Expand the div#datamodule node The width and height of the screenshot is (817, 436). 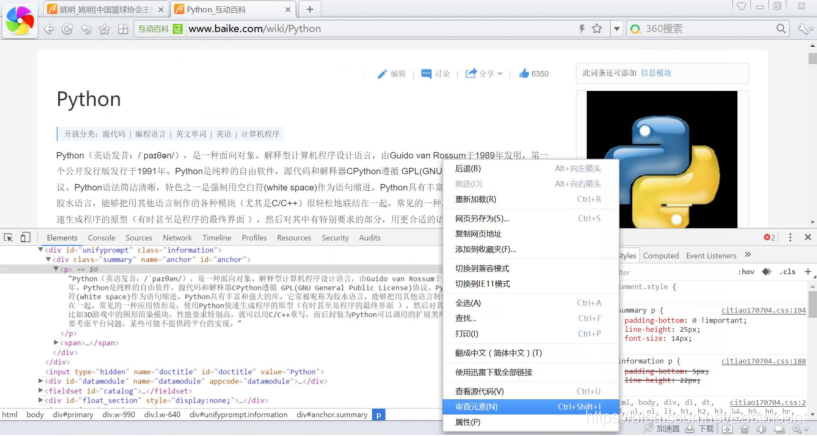point(41,381)
